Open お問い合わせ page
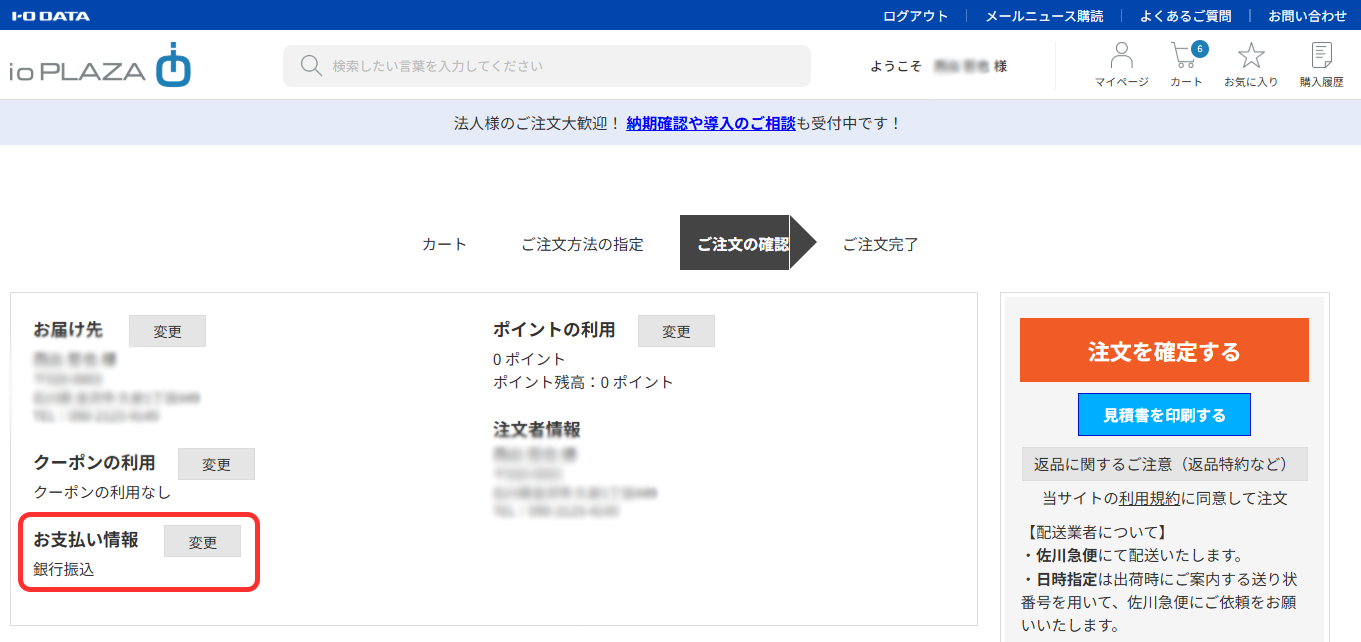This screenshot has height=642, width=1361. coord(1307,16)
